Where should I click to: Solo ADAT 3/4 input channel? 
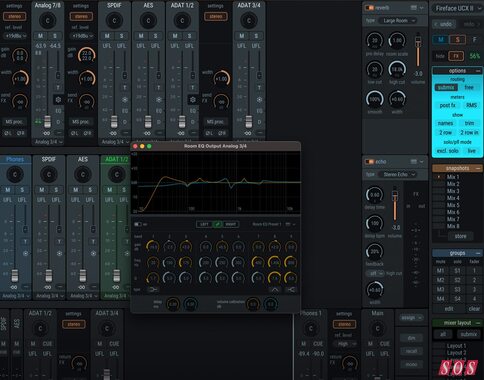click(256, 36)
